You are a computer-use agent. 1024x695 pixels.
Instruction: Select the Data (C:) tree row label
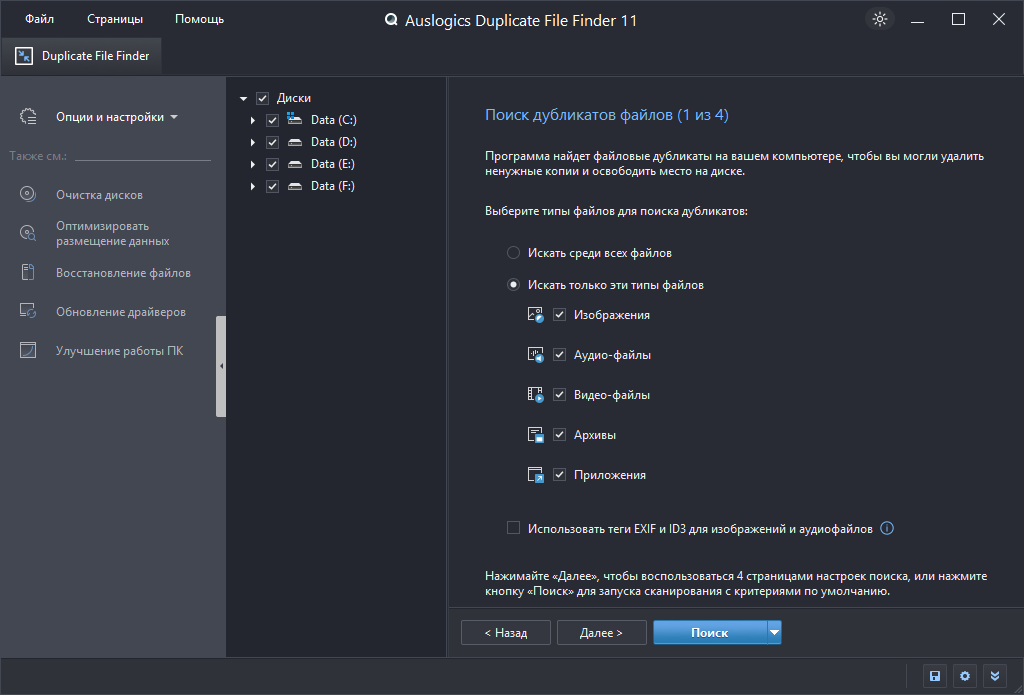coord(334,120)
